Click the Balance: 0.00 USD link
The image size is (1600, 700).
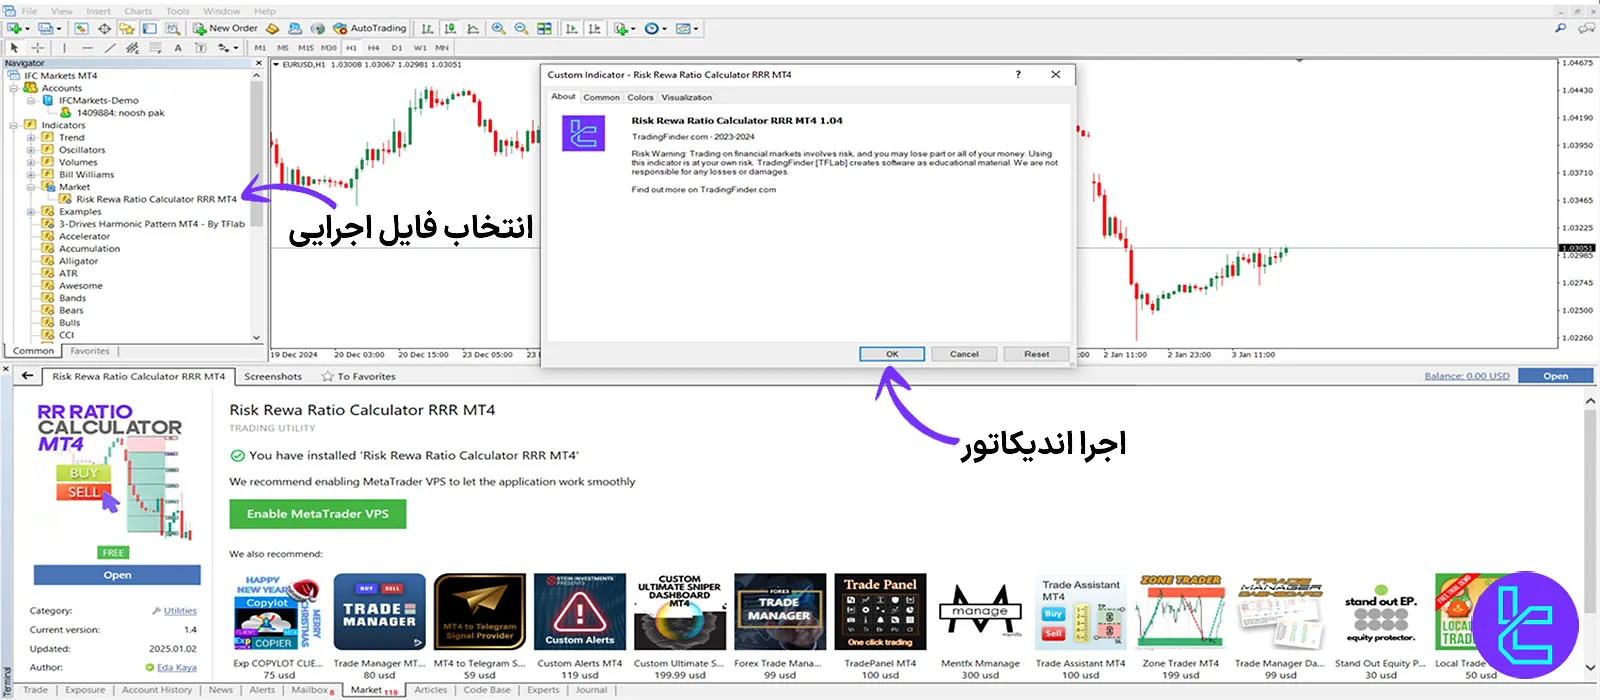coord(1467,376)
